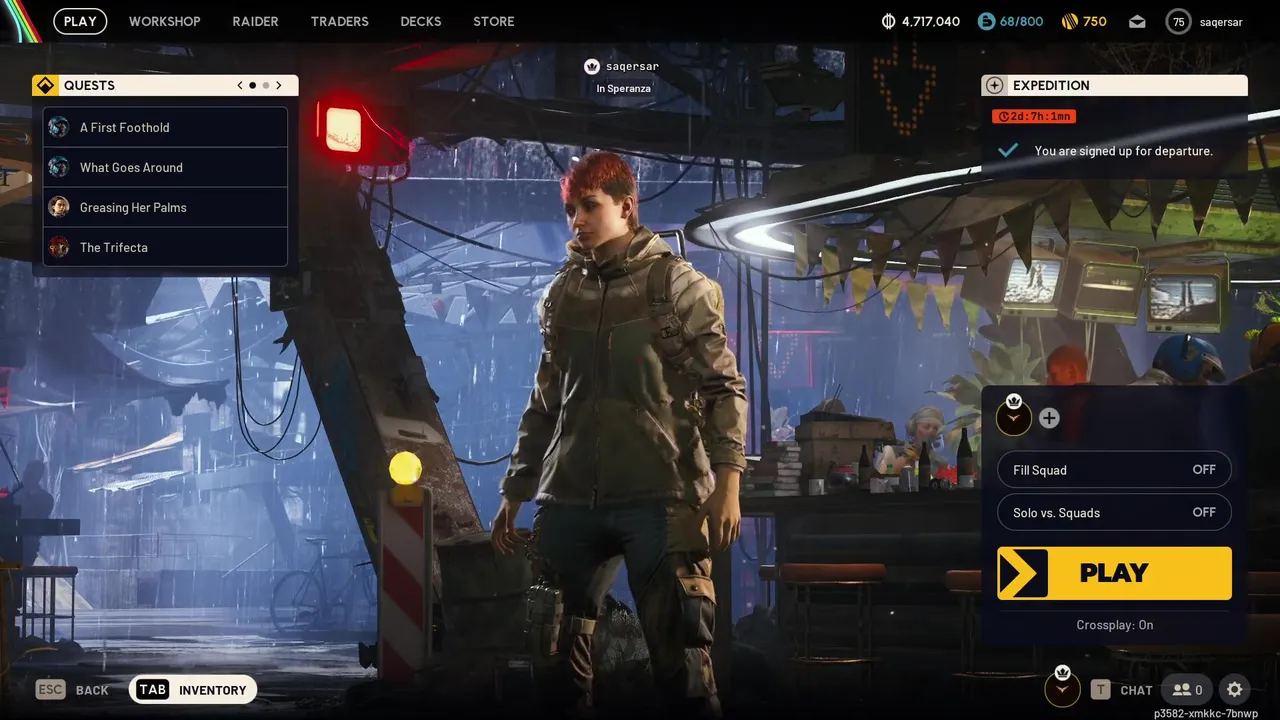The image size is (1280, 720).
Task: Click the crown icon beside saqersar nameplate
Action: (x=592, y=66)
